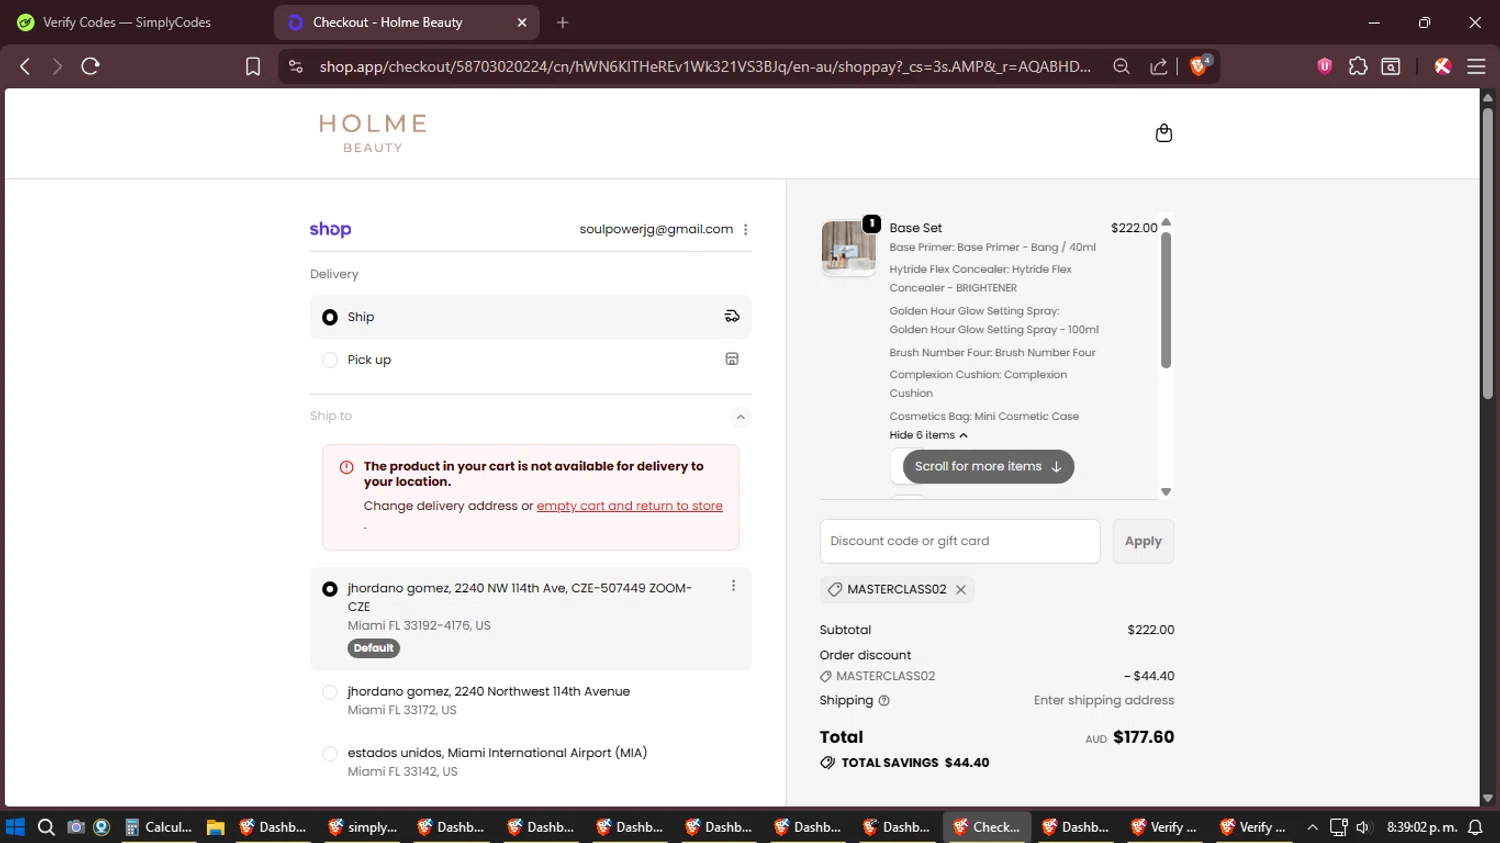1500x843 pixels.
Task: Click the red shield extension icon
Action: pyautogui.click(x=1325, y=66)
